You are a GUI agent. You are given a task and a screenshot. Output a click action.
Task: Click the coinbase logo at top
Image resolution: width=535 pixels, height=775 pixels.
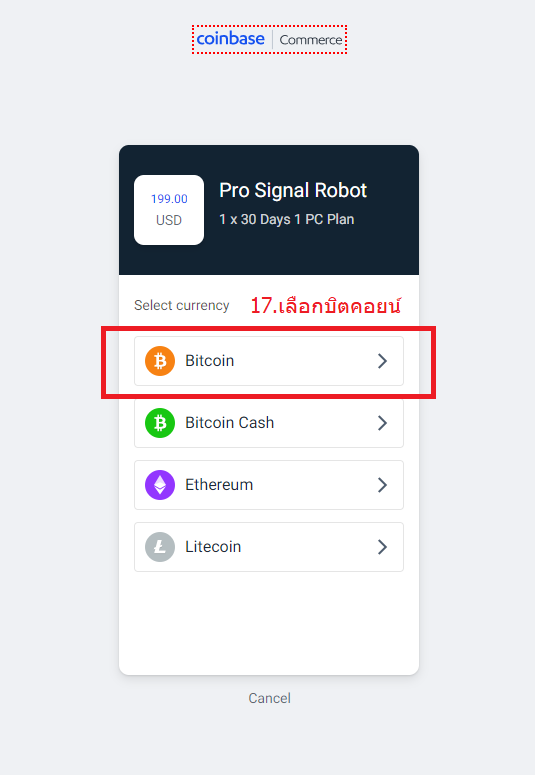click(230, 39)
